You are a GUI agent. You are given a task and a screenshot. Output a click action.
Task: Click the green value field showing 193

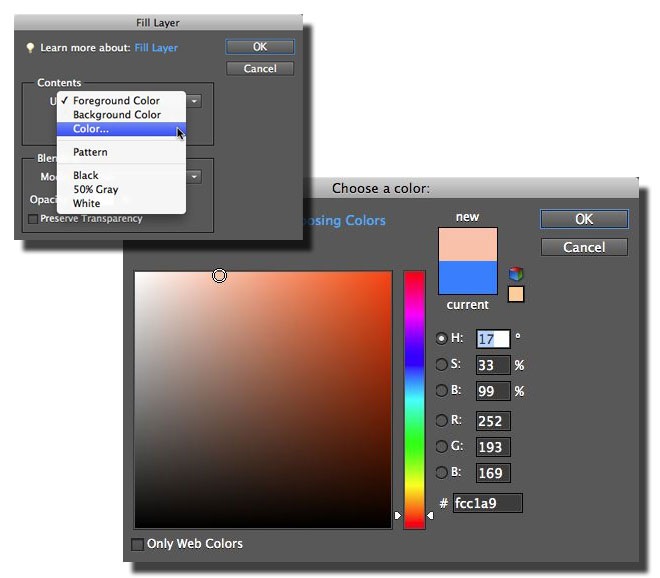tap(493, 447)
